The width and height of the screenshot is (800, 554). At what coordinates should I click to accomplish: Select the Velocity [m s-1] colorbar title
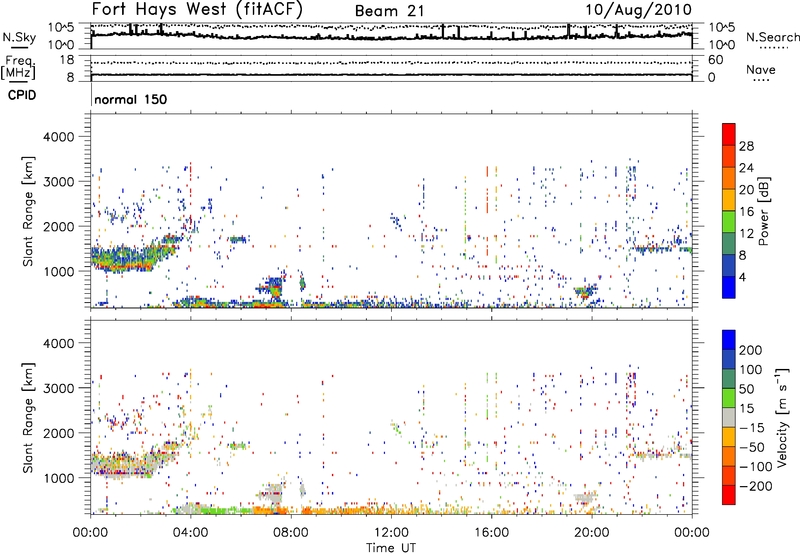[x=782, y=417]
